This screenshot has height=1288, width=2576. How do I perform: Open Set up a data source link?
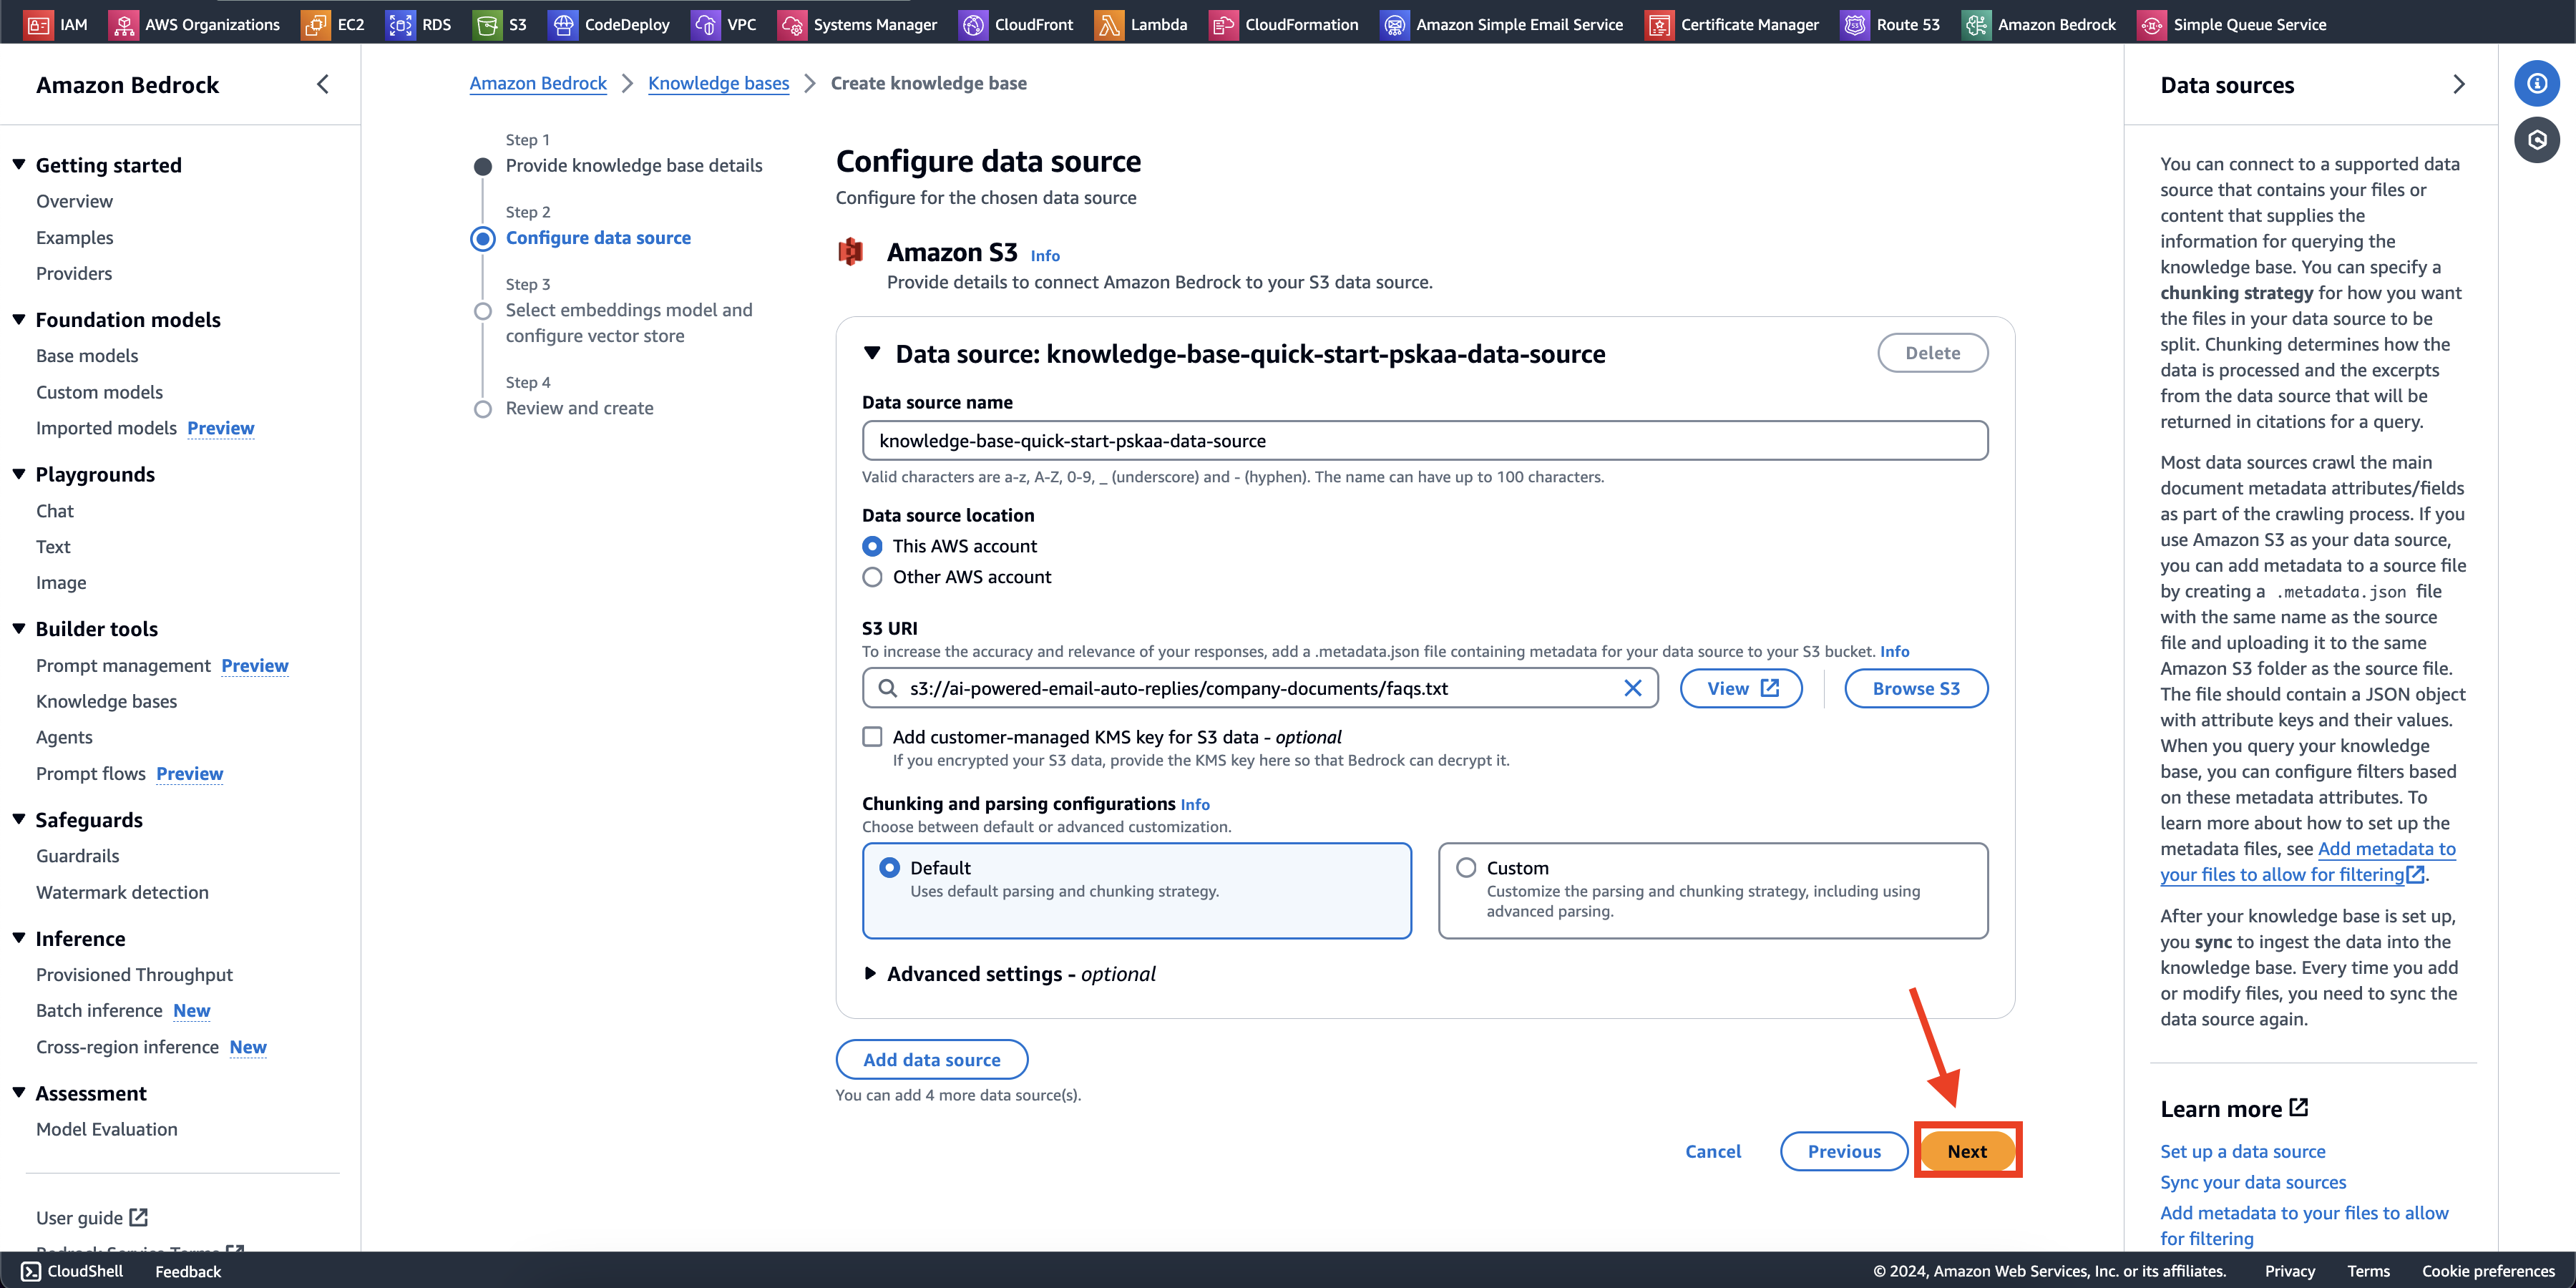coord(2242,1151)
